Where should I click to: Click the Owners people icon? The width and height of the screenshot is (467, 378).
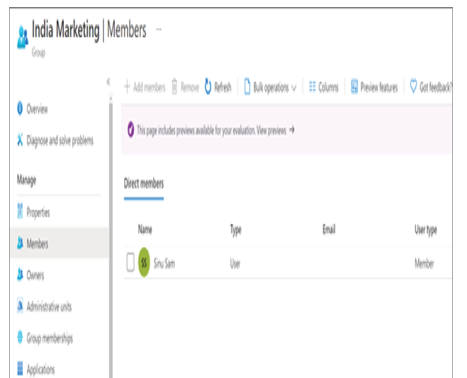click(x=20, y=274)
